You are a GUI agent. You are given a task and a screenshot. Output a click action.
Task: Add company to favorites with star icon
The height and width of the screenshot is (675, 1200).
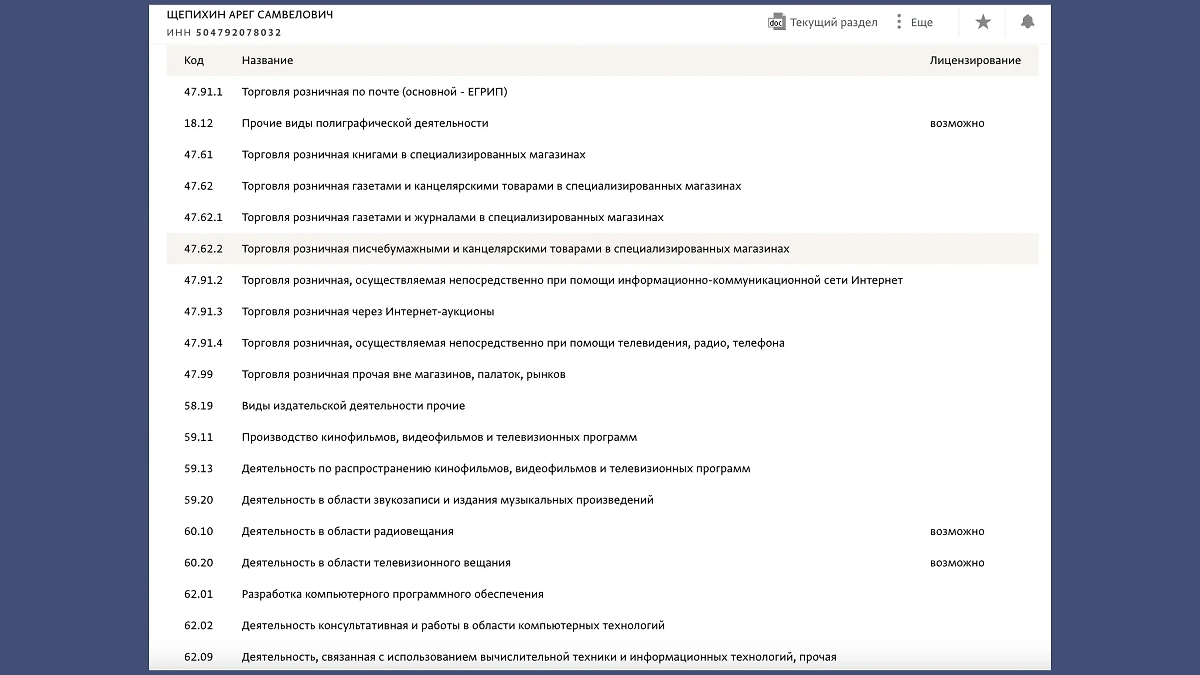click(983, 22)
